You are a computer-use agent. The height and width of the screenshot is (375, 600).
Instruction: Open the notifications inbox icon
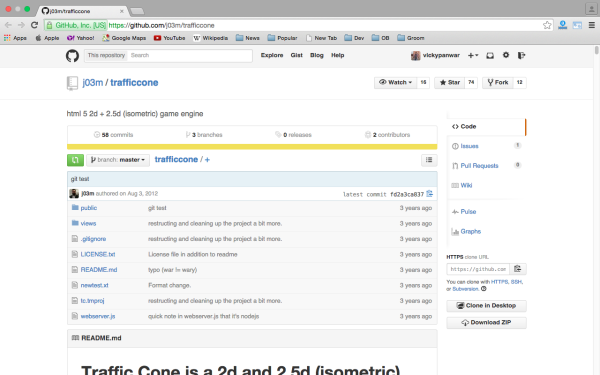tap(490, 55)
